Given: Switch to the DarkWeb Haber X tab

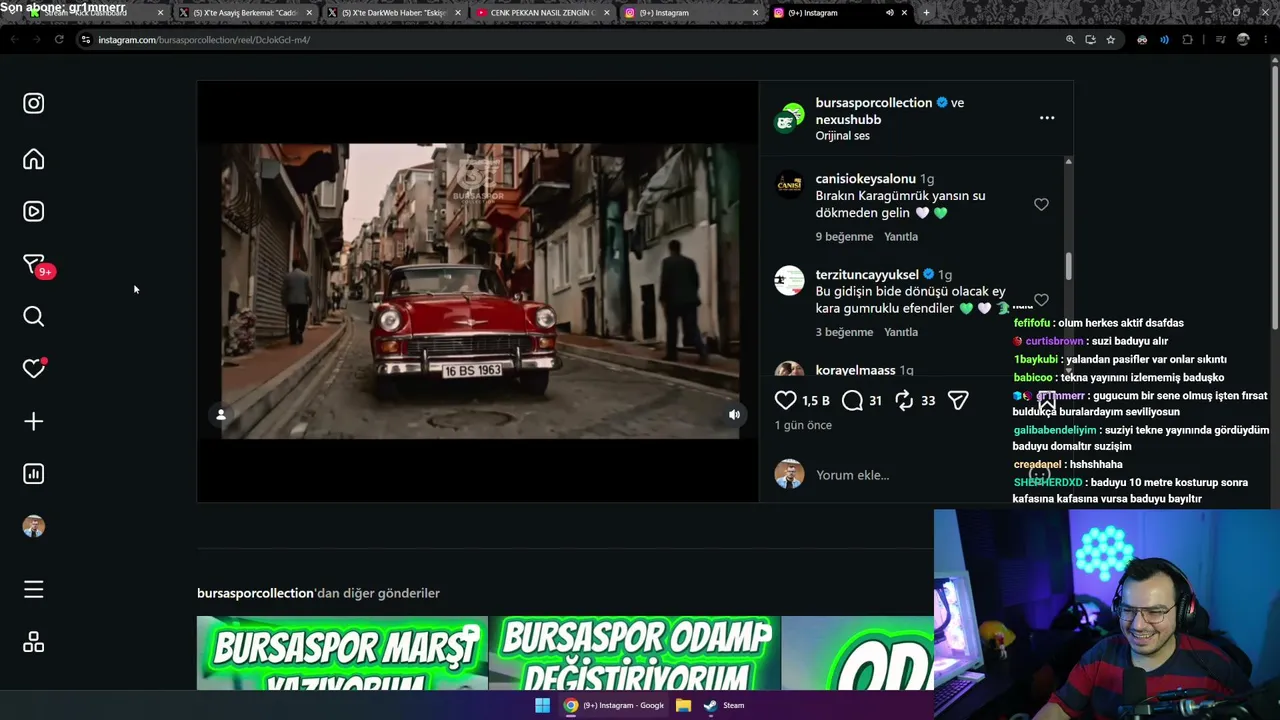Looking at the screenshot, I should 394,13.
